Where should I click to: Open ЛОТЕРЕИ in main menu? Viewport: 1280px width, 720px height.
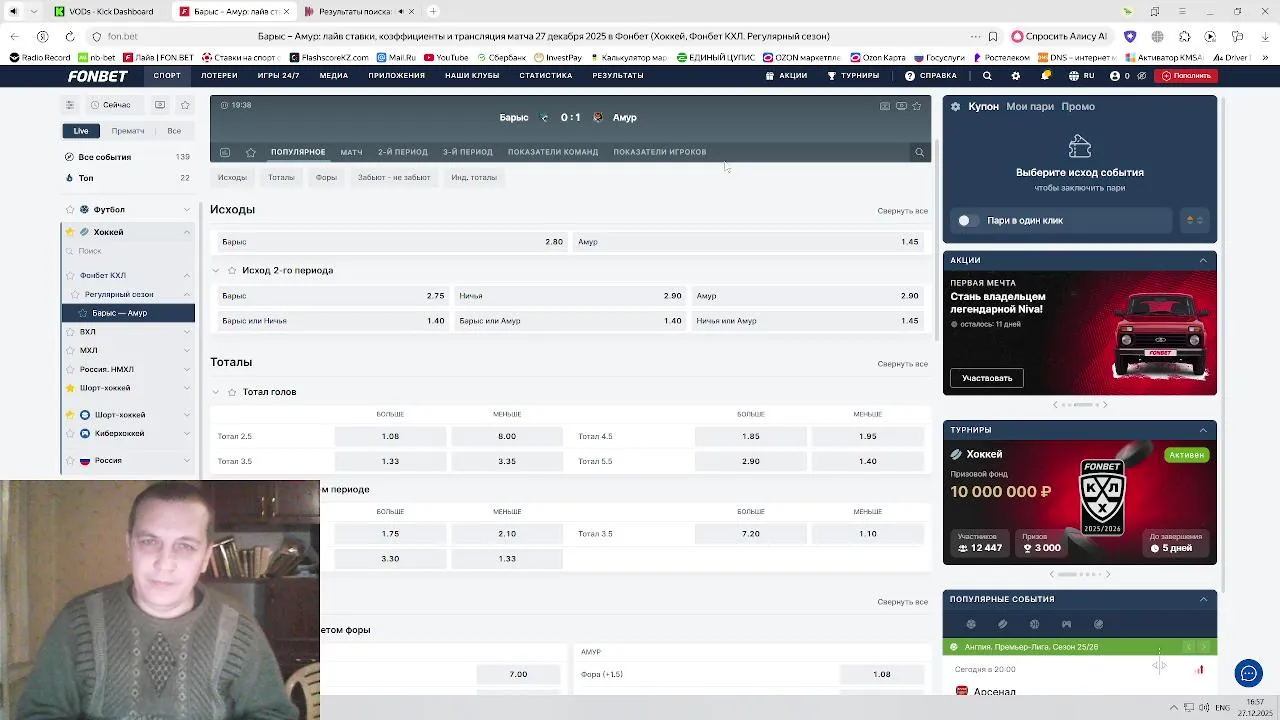(x=219, y=76)
